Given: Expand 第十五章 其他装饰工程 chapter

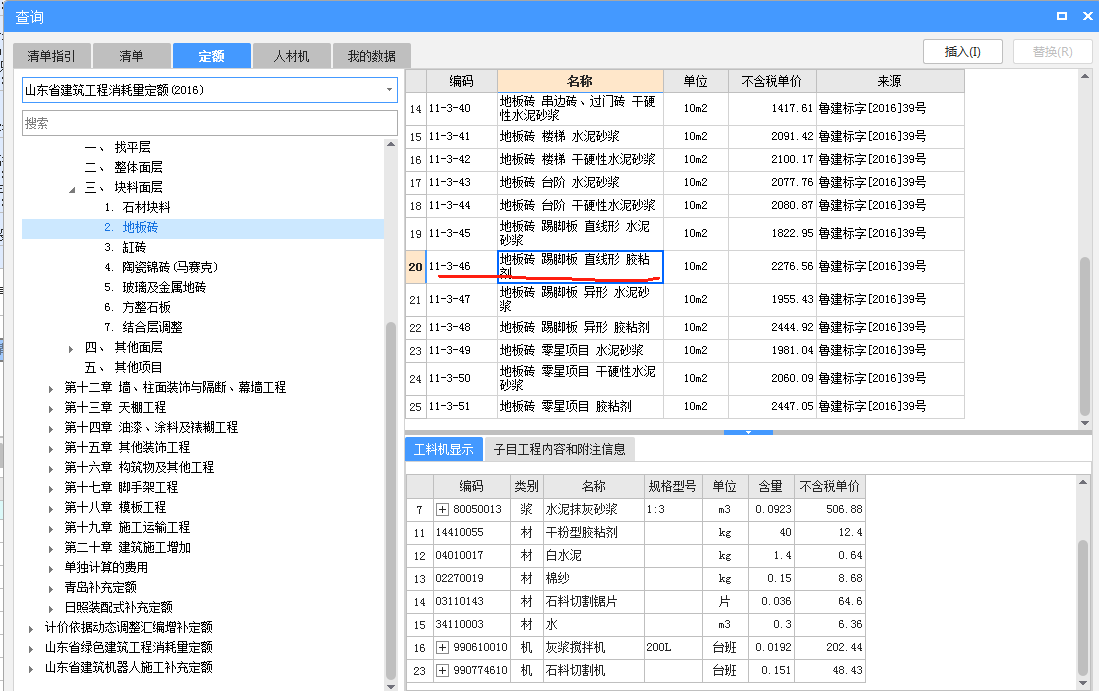Looking at the screenshot, I should (50, 449).
